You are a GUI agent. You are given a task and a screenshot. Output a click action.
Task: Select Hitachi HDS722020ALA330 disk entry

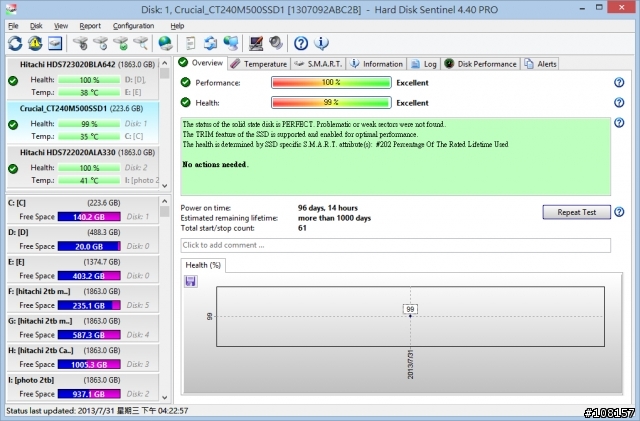pos(83,167)
